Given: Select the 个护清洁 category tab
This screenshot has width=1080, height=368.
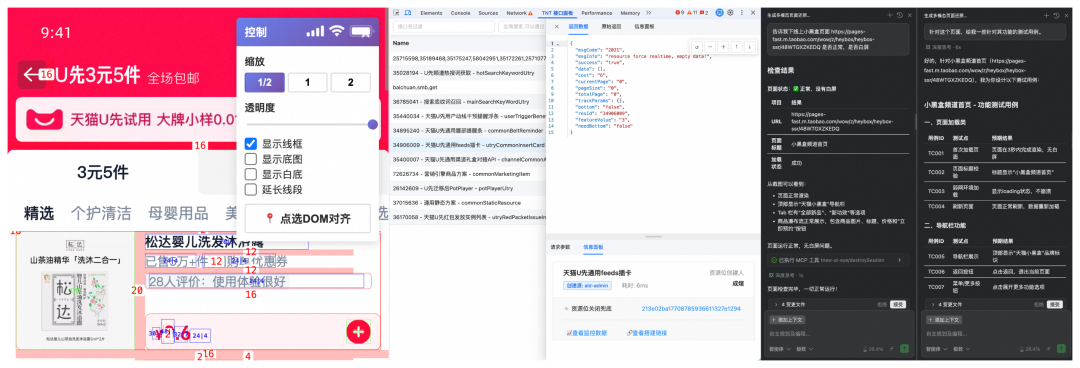Looking at the screenshot, I should (x=101, y=213).
